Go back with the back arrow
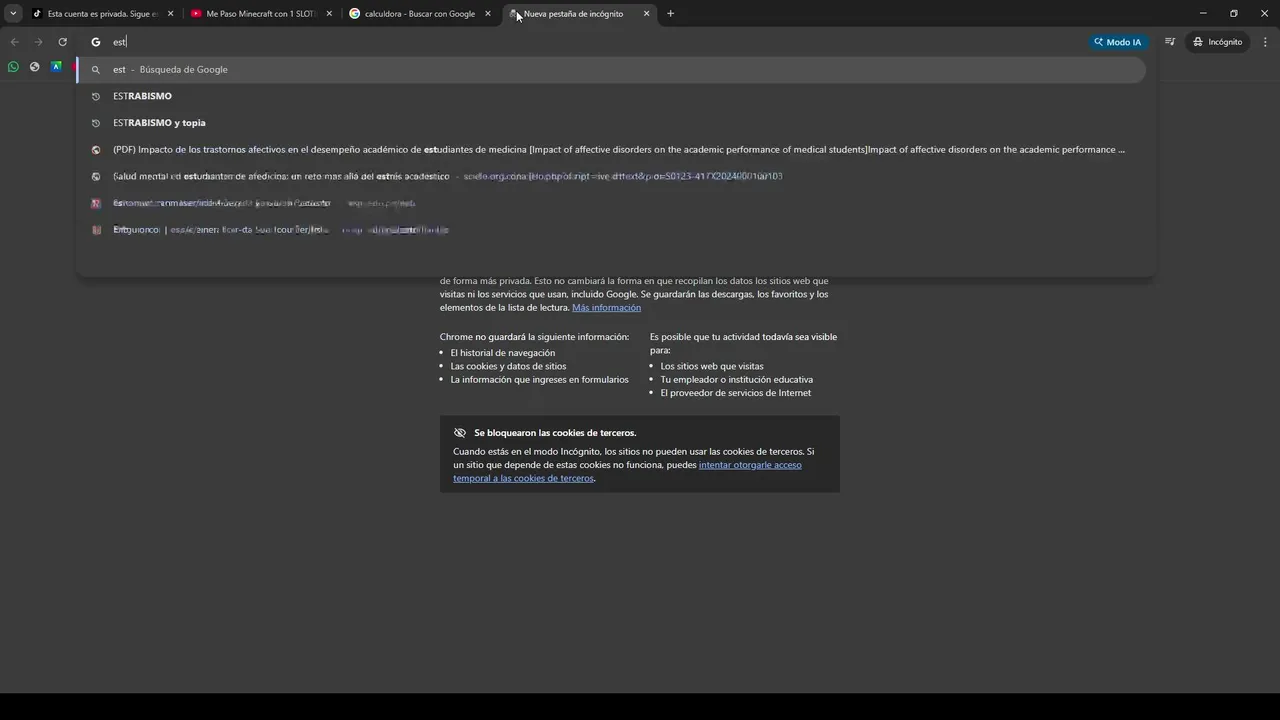Screen dimensions: 1280x720 [14, 42]
